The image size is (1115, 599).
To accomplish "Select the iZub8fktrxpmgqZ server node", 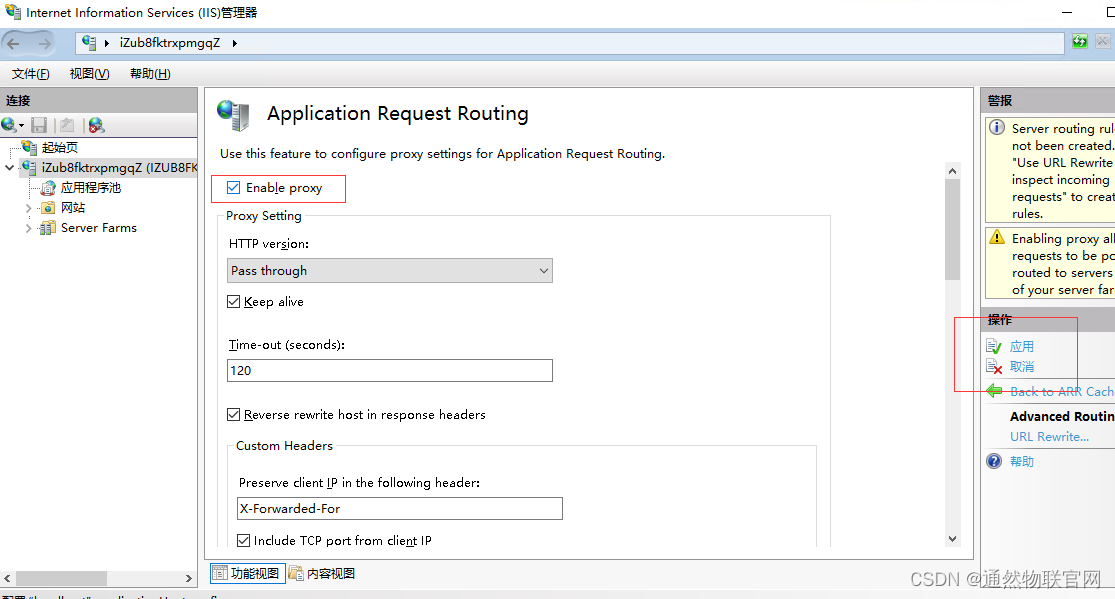I will point(119,168).
